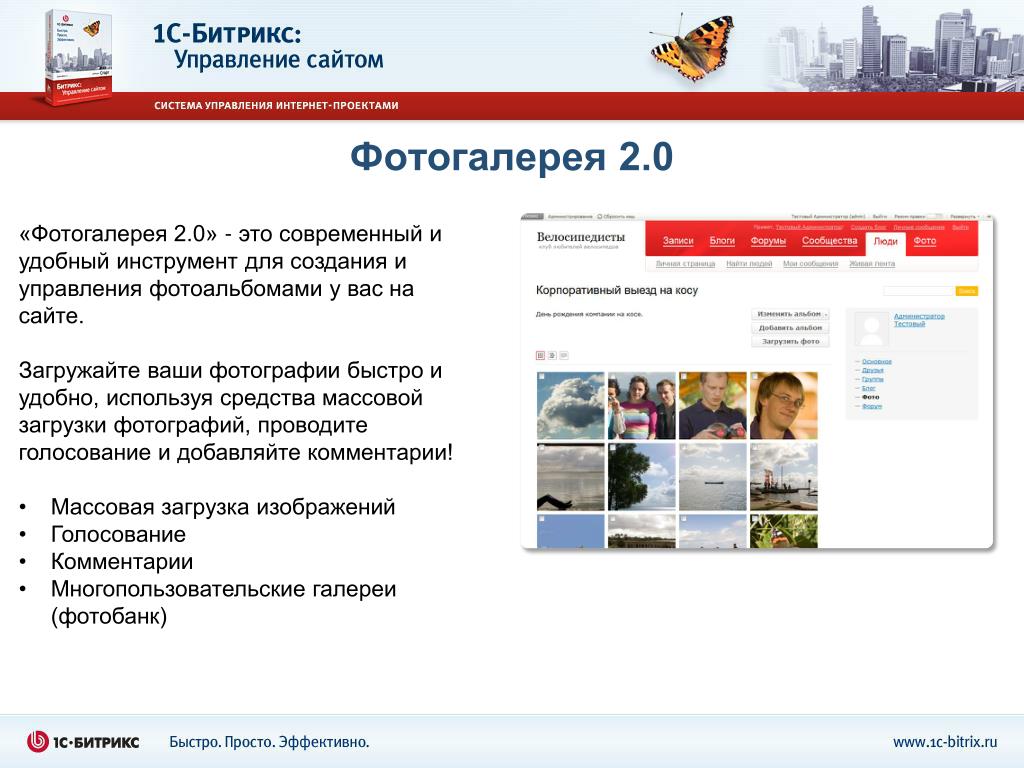Click the 'Быстро. Просто. Эффективно.' slogan
Screen dimensions: 1024x768
click(269, 742)
